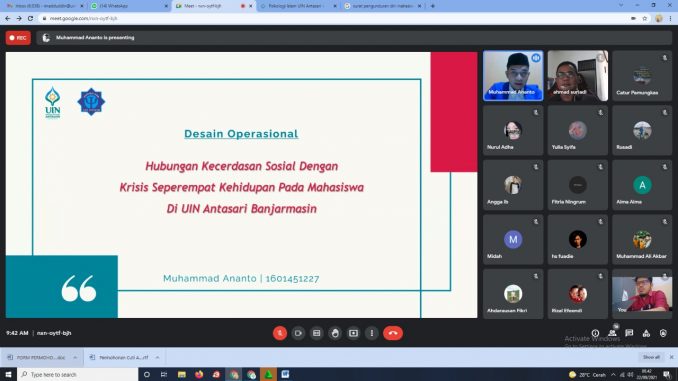This screenshot has height=381, width=678.
Task: Switch to the WhatsApp browser tab
Action: [128, 6]
